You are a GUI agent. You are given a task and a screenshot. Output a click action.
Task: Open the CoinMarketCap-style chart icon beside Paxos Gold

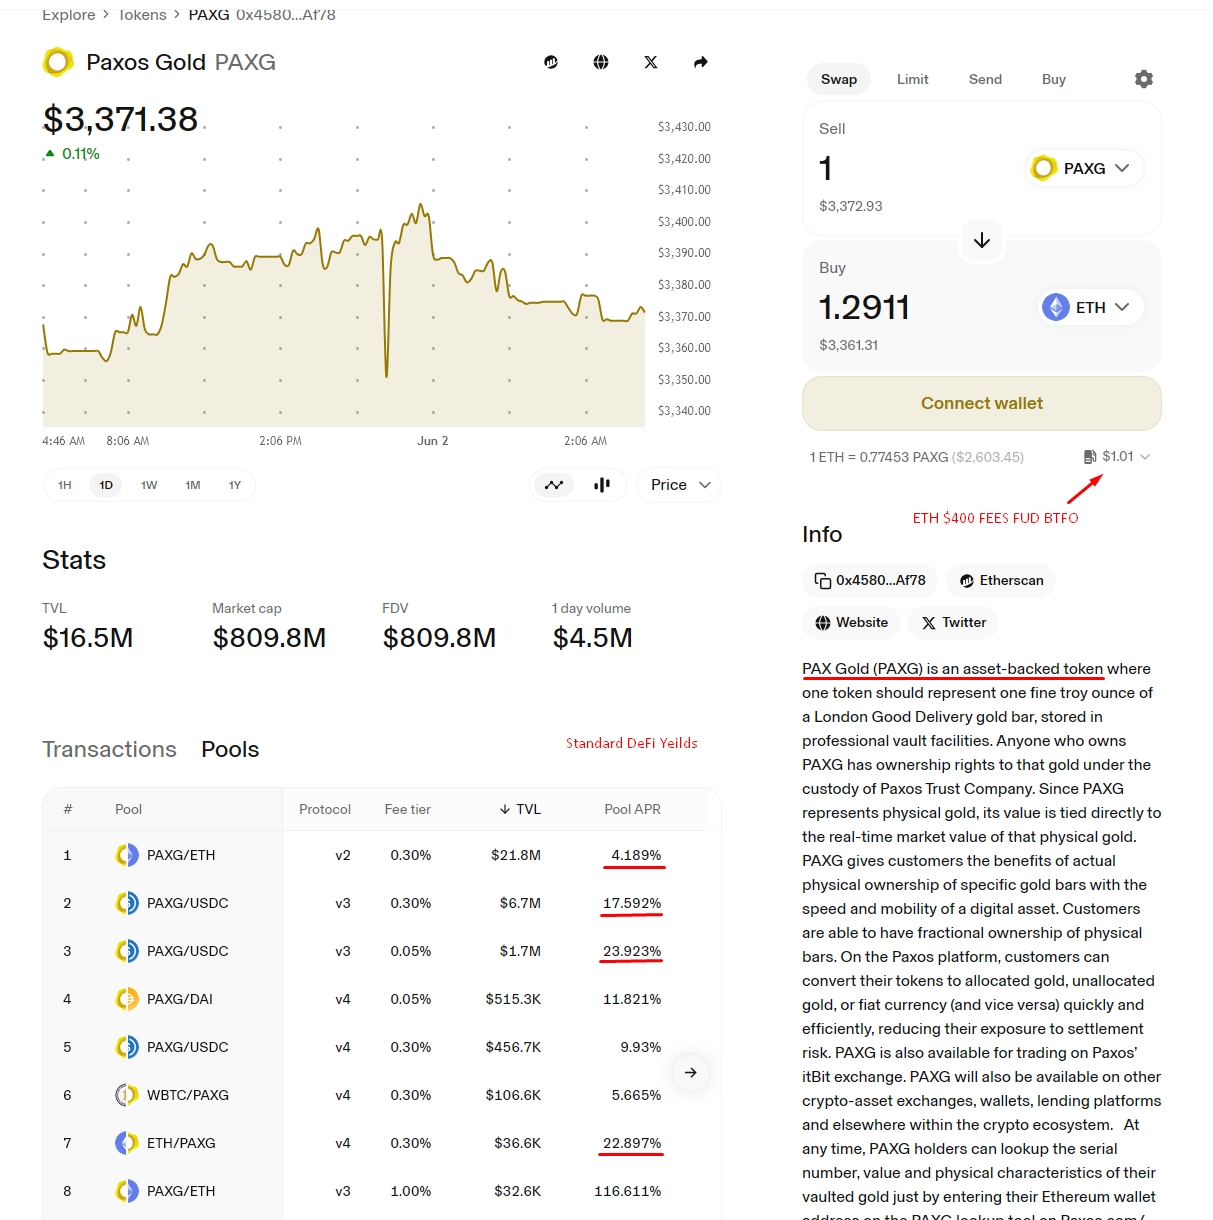click(551, 62)
